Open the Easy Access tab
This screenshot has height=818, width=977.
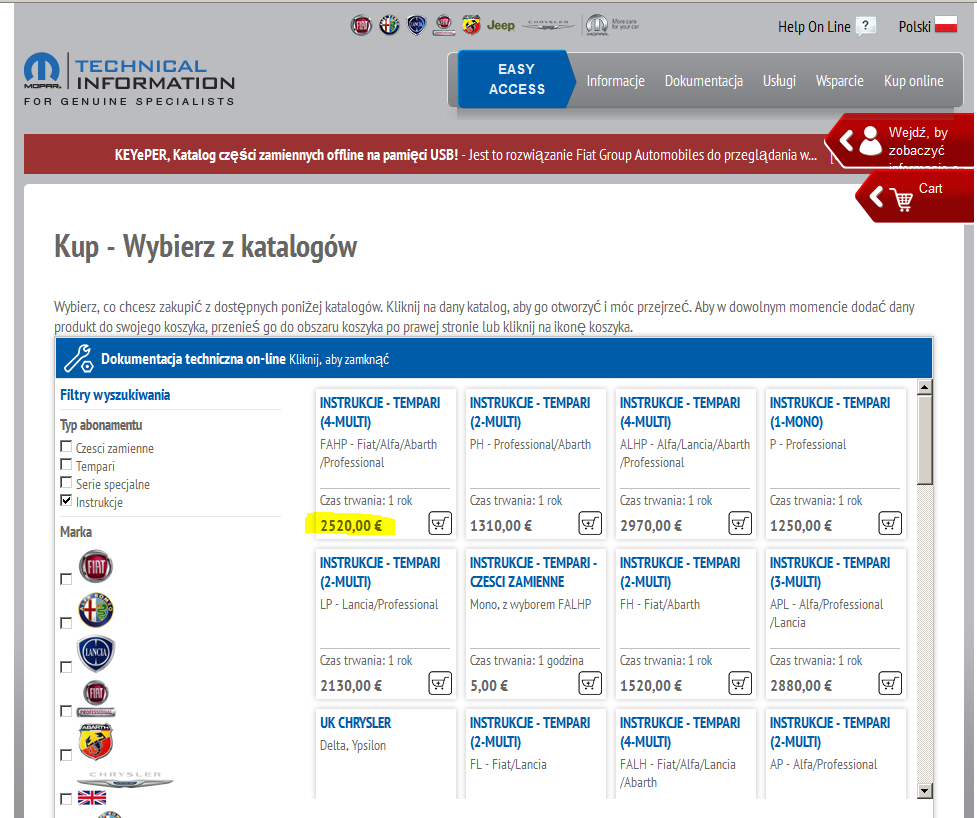point(516,79)
